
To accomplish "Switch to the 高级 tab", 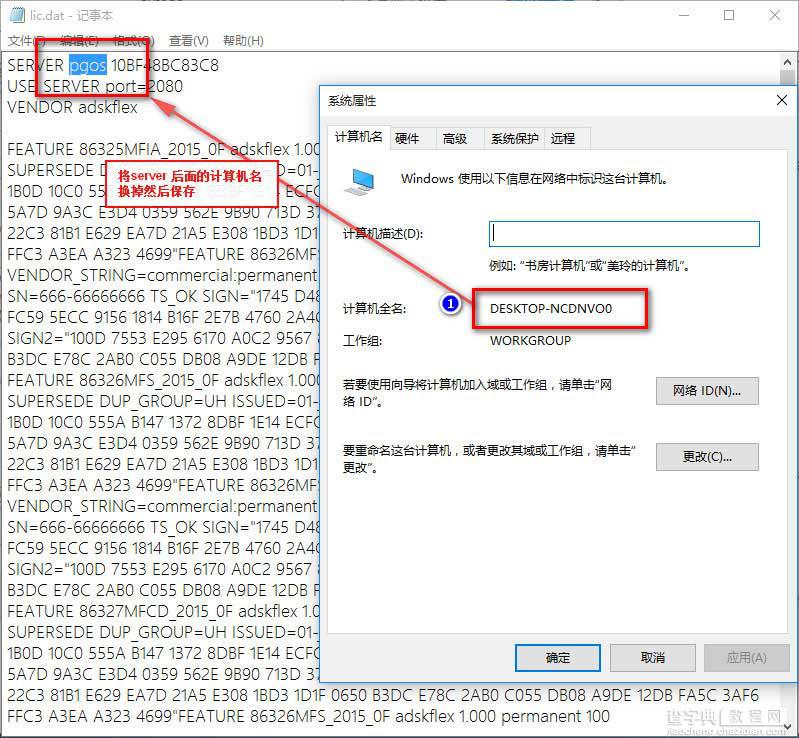I will pyautogui.click(x=455, y=139).
